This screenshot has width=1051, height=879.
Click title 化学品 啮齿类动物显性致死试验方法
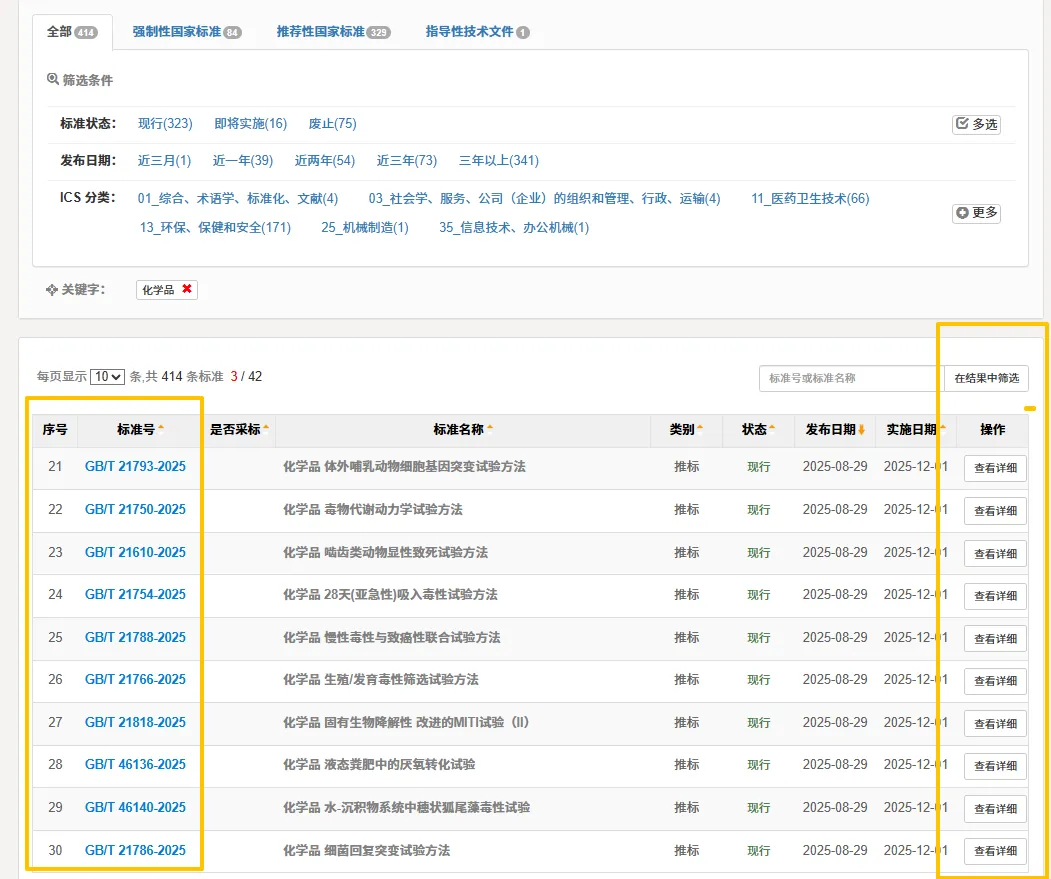coord(385,552)
